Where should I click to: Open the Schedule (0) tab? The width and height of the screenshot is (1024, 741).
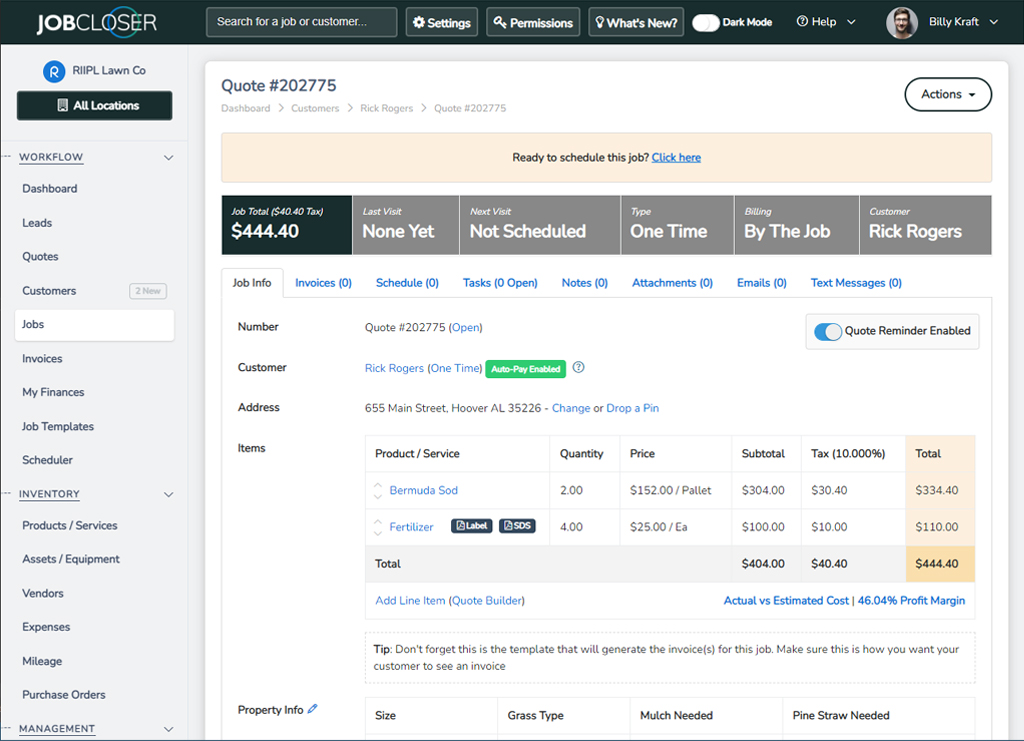pyautogui.click(x=407, y=283)
